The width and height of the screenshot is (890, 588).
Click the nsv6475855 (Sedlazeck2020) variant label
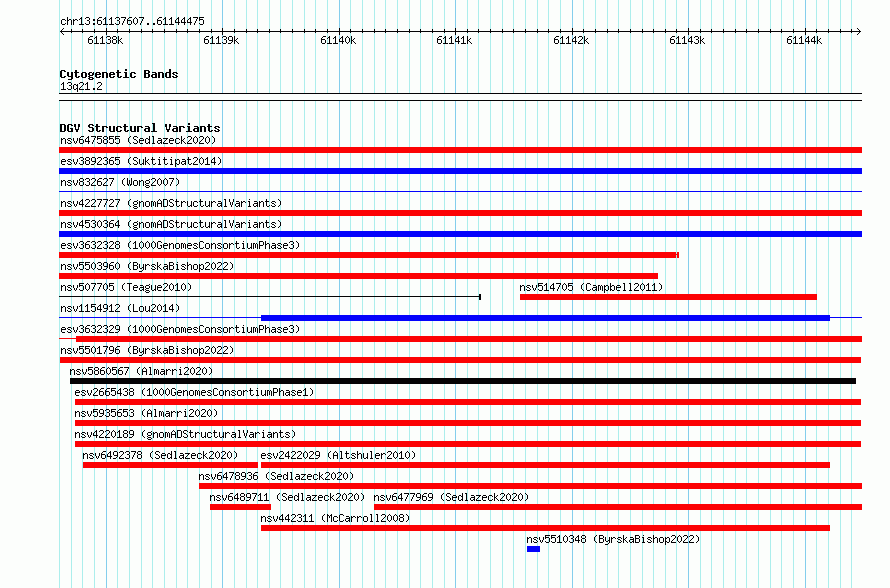click(138, 140)
